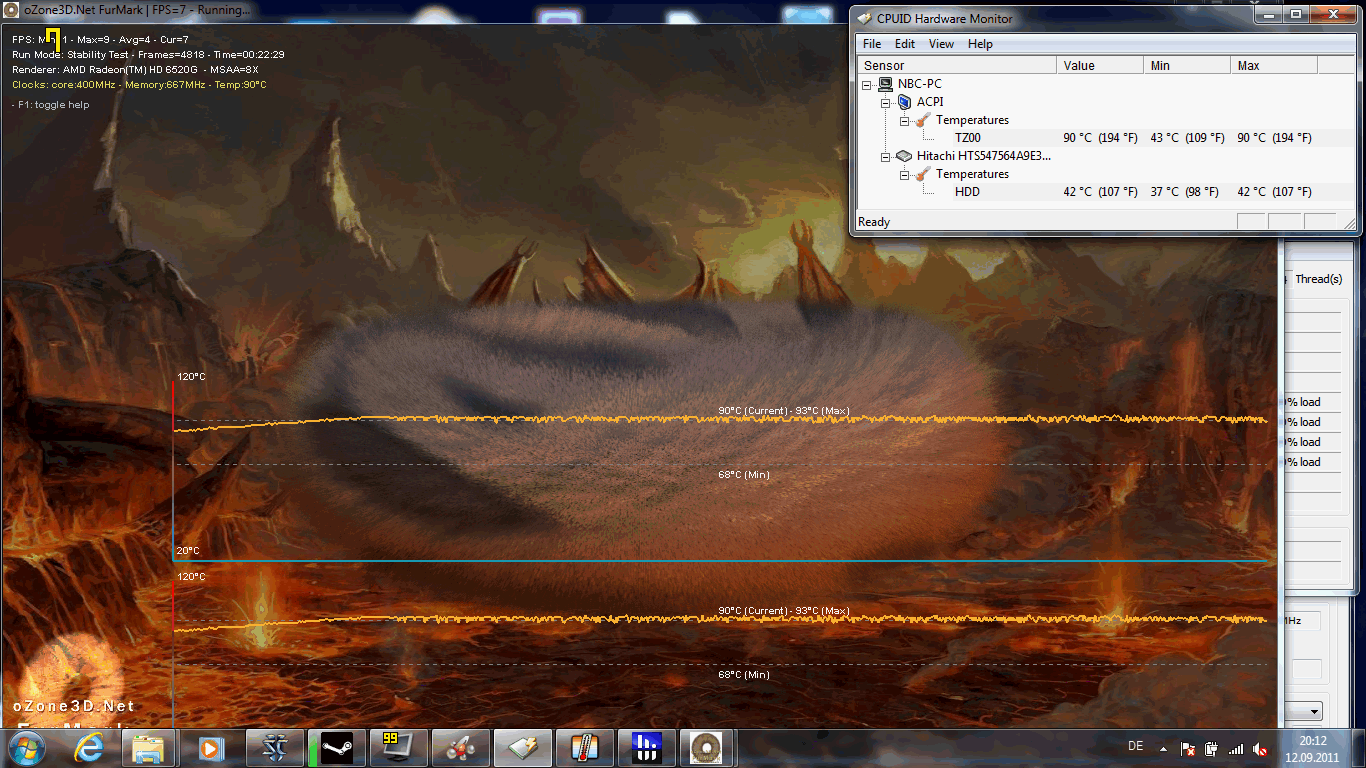Open the wireless network signal tray icon
Screen dimensions: 1366x768
pos(1236,748)
